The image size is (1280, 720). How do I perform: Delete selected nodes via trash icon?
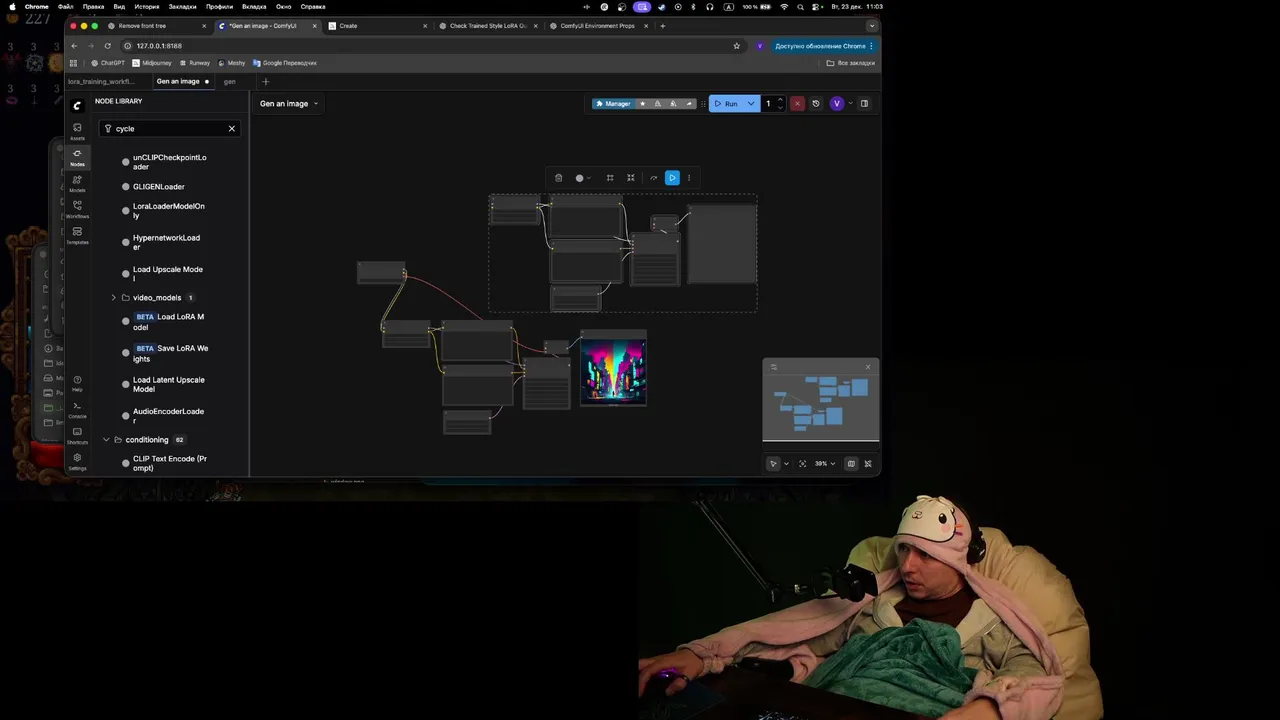click(558, 178)
